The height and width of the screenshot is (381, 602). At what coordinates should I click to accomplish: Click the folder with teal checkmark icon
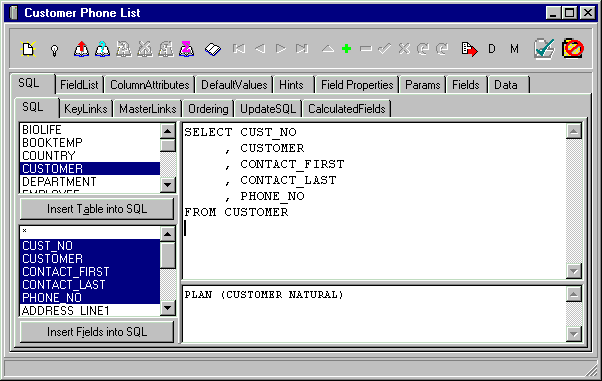[x=544, y=49]
